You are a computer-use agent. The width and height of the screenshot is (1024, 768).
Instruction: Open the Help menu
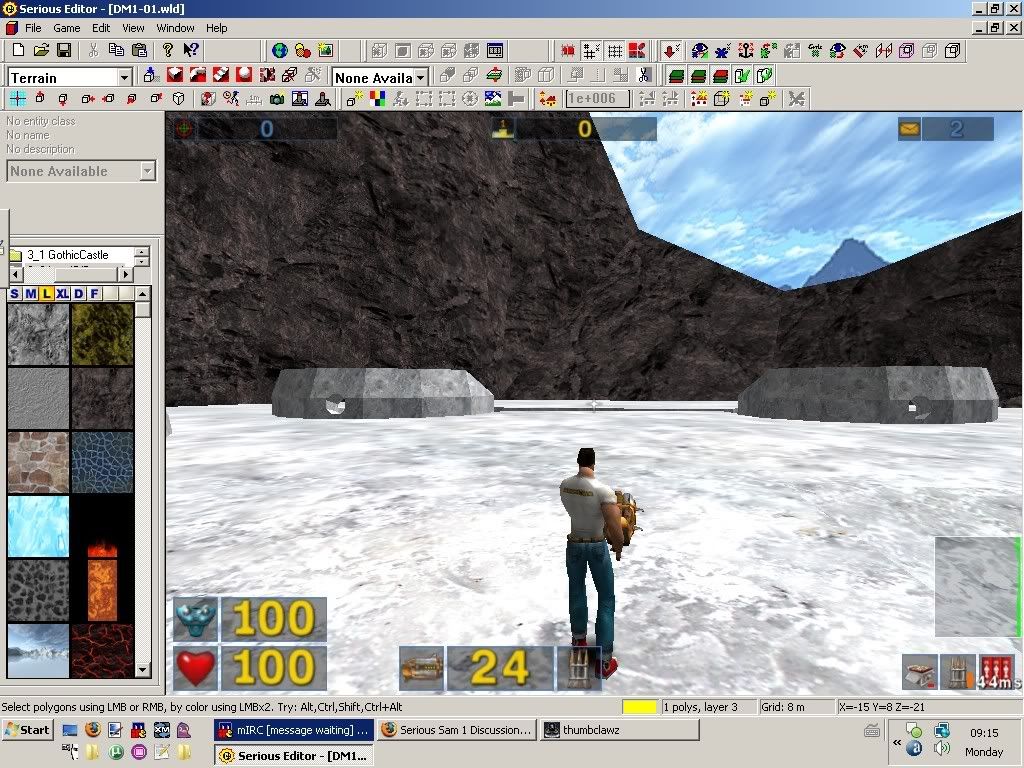coord(216,28)
